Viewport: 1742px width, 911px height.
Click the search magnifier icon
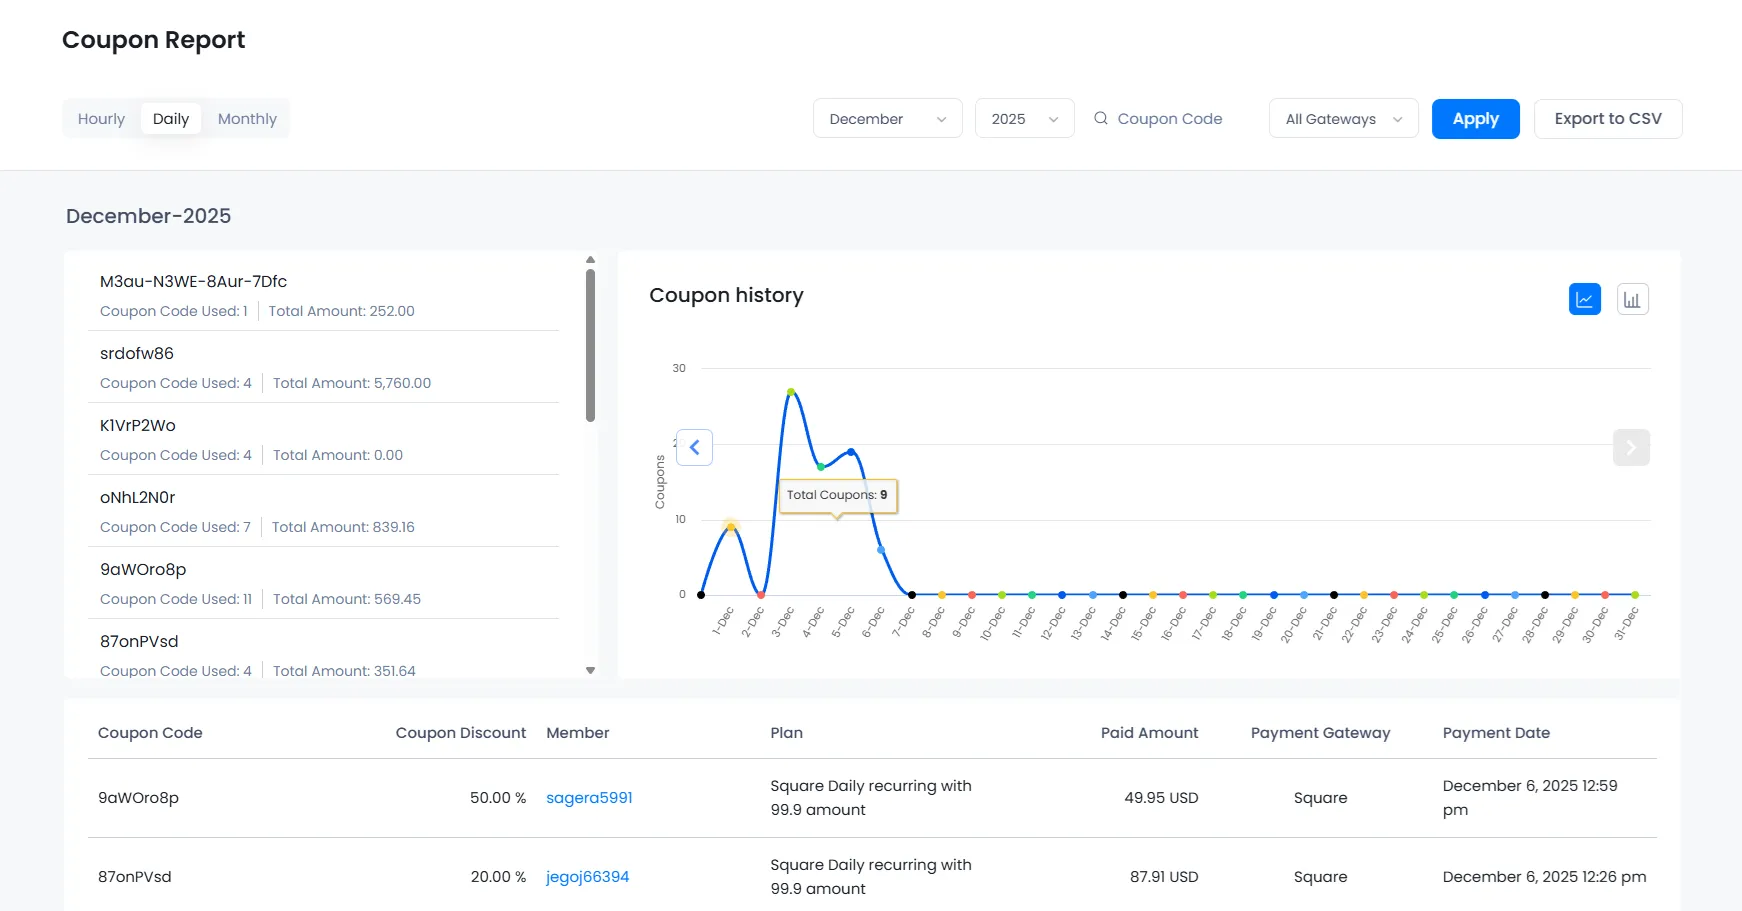click(1100, 118)
